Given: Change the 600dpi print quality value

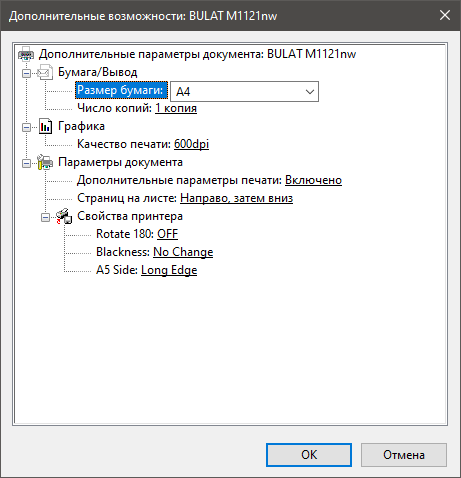Looking at the screenshot, I should pos(191,144).
